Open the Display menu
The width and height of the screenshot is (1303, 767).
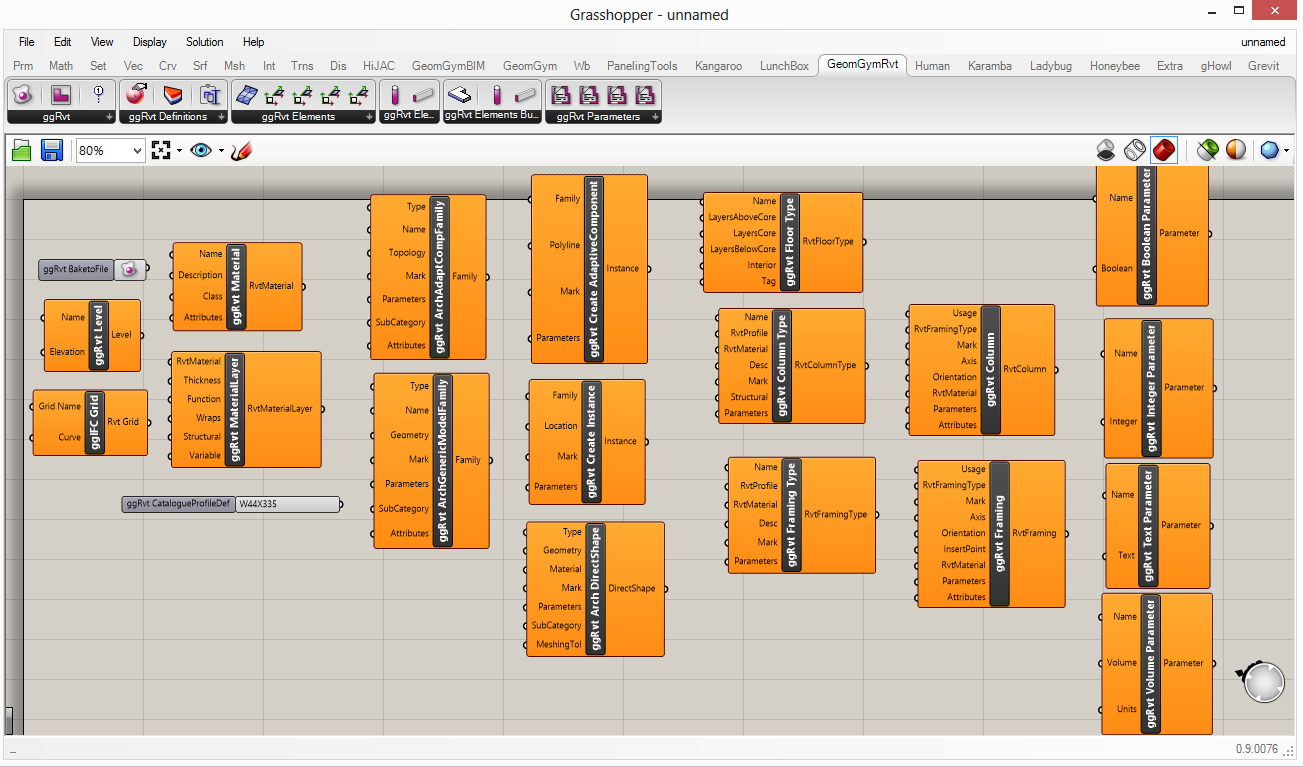click(150, 42)
